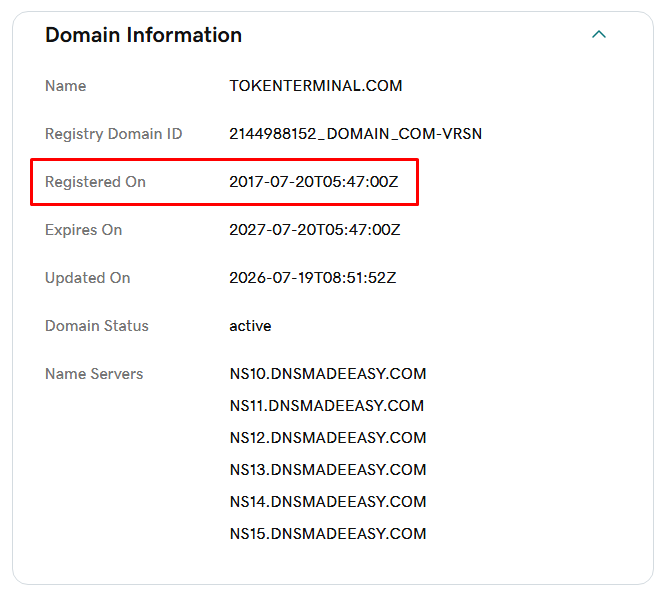Select name server NS13.DNSMADEEASY.COM
This screenshot has height=598, width=665.
click(328, 470)
